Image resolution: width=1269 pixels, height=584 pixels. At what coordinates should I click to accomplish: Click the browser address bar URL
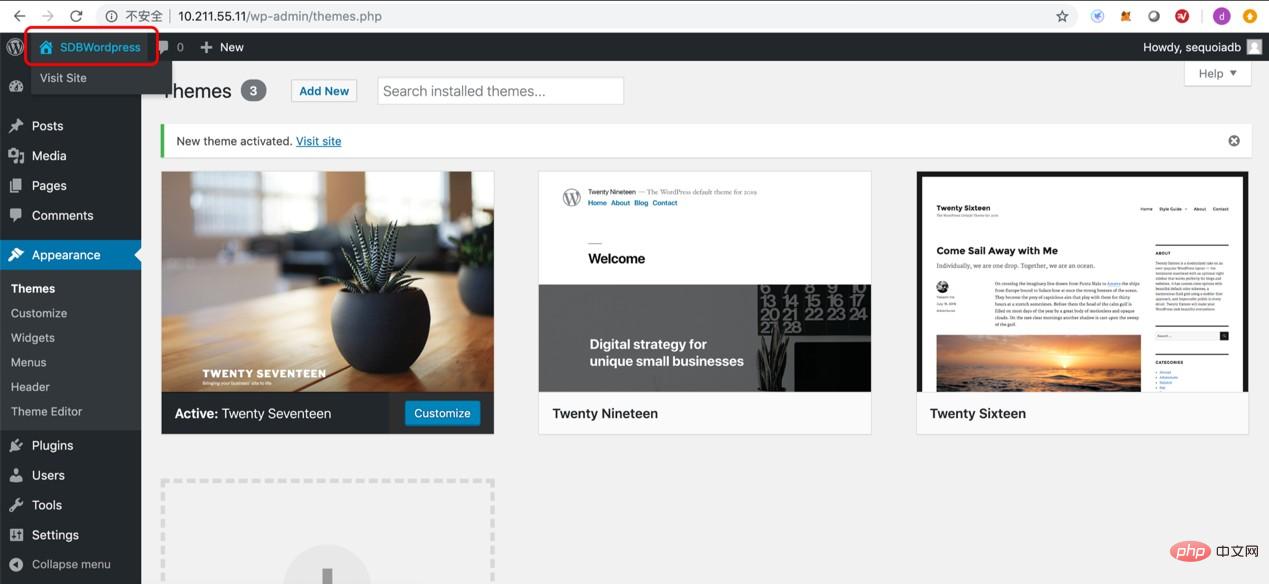280,16
